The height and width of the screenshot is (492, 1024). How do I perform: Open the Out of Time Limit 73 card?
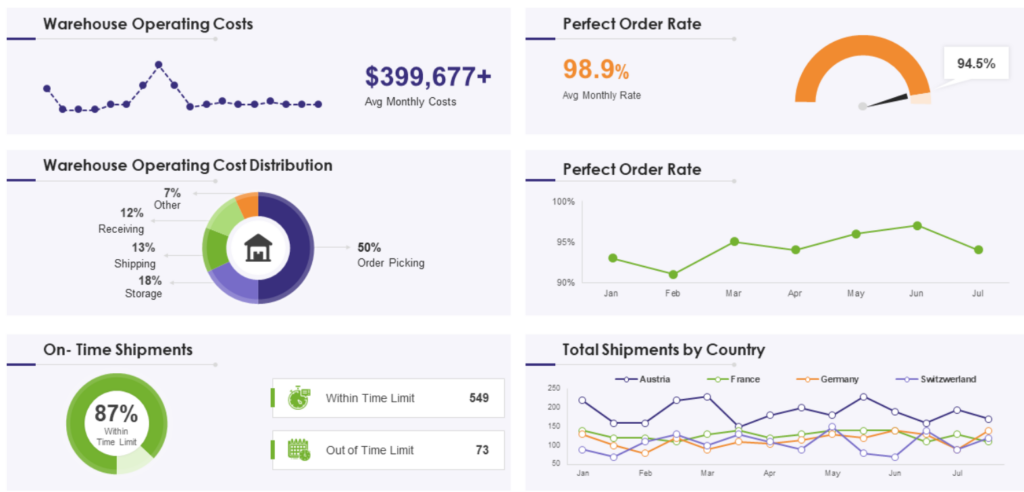pyautogui.click(x=387, y=450)
